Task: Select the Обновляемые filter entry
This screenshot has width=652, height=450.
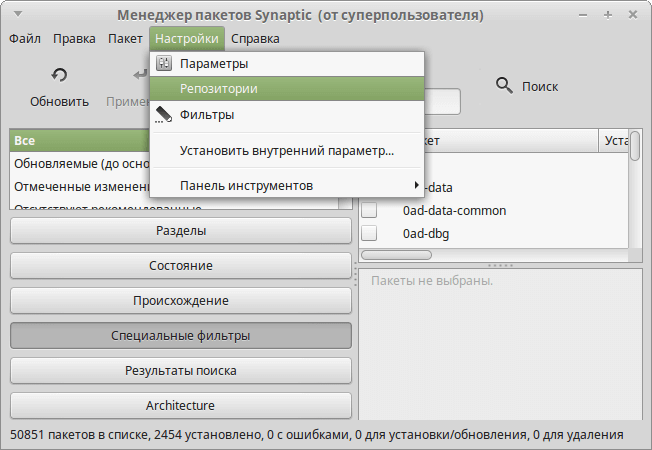Action: pyautogui.click(x=80, y=164)
